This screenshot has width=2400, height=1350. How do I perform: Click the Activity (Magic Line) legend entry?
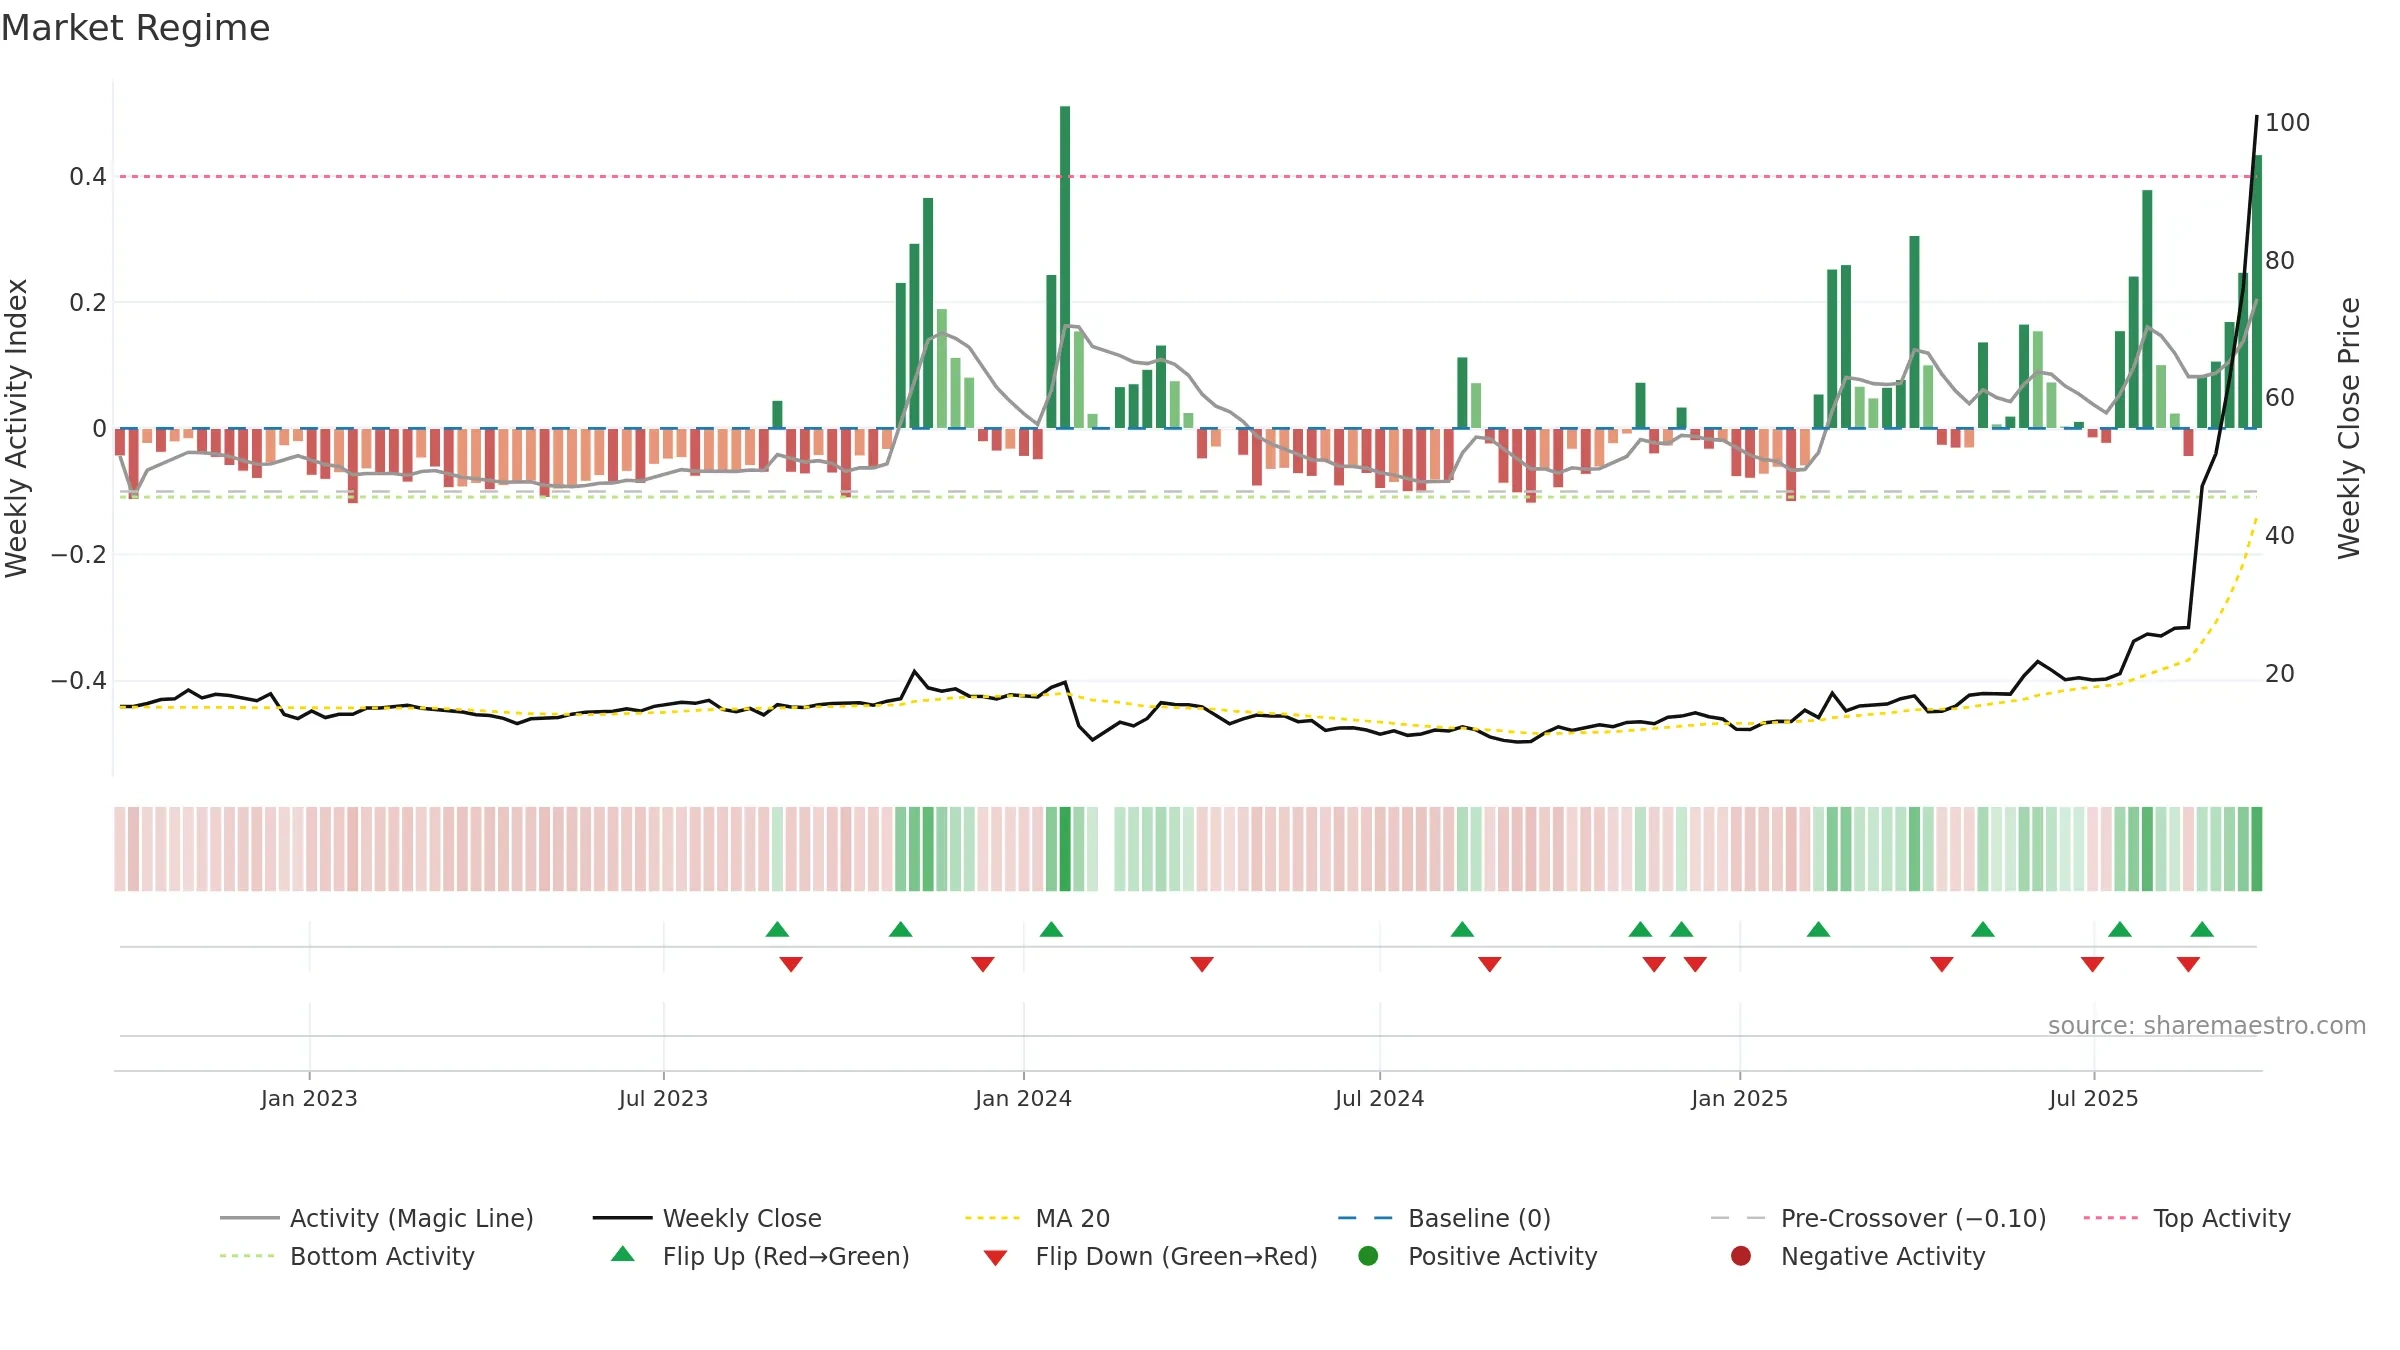click(377, 1218)
